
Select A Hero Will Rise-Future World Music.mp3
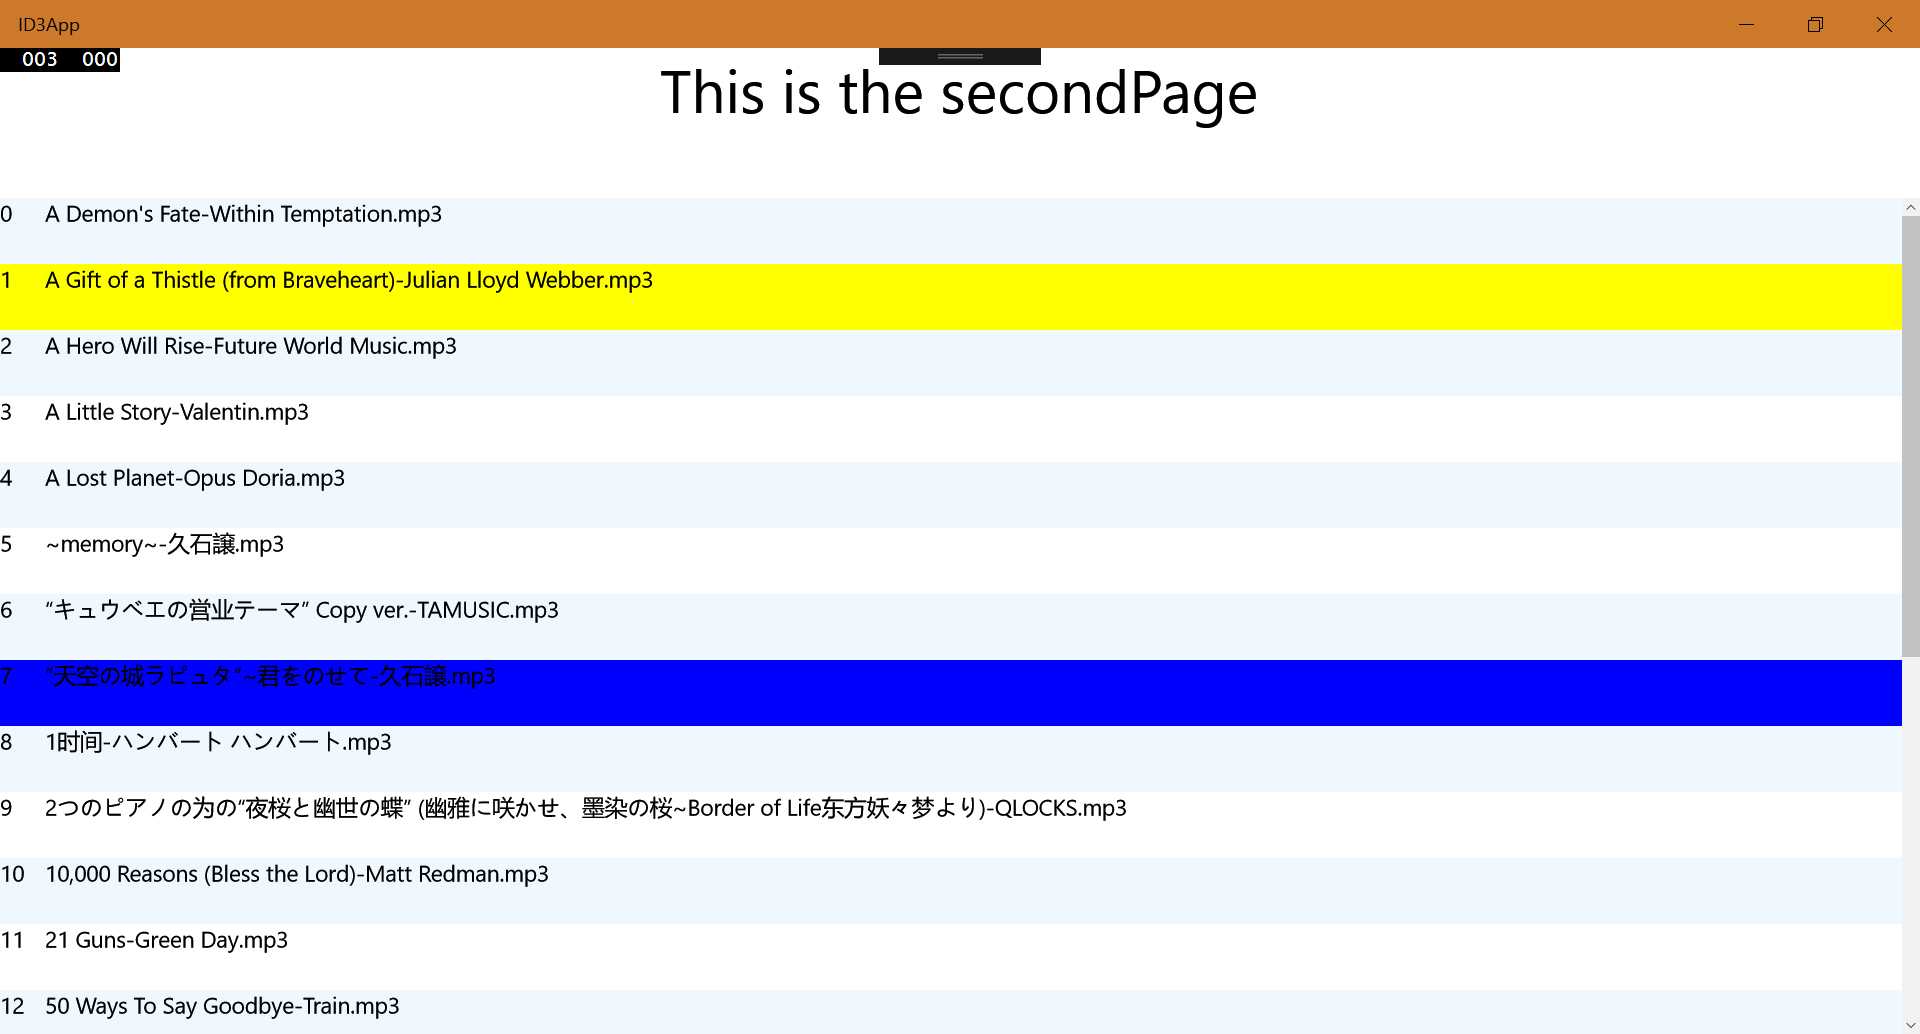click(950, 363)
